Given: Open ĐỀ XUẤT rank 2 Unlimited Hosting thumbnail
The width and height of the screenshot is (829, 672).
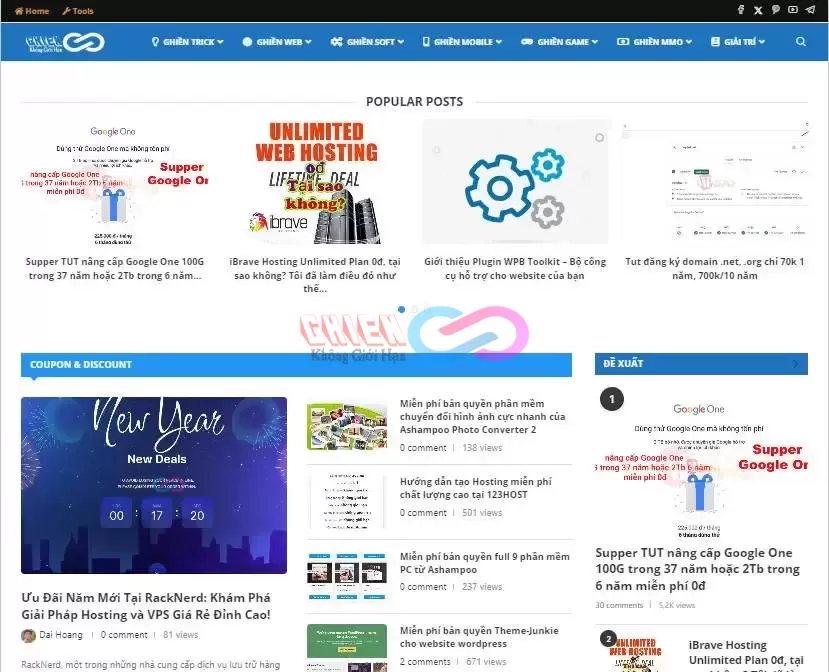Looking at the screenshot, I should tap(635, 651).
